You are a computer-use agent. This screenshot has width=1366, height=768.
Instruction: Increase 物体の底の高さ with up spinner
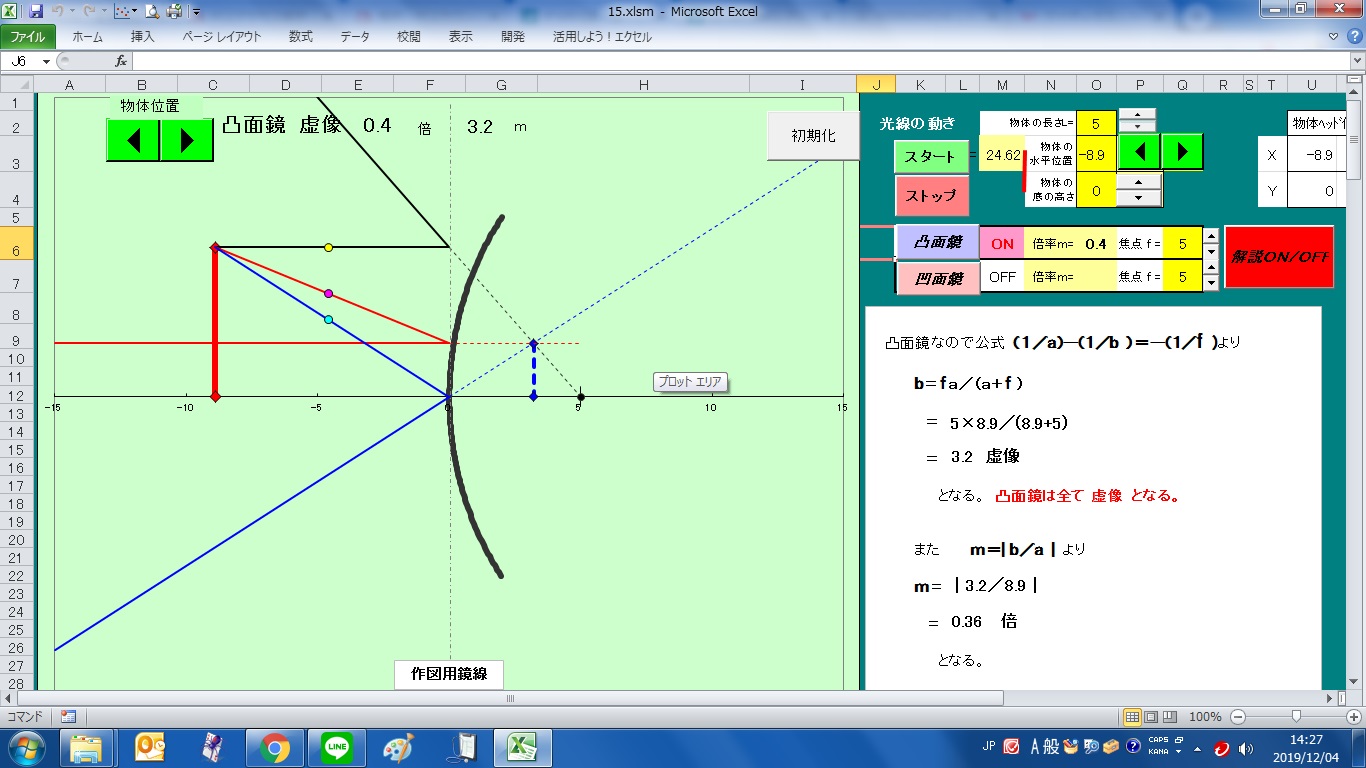point(1137,182)
